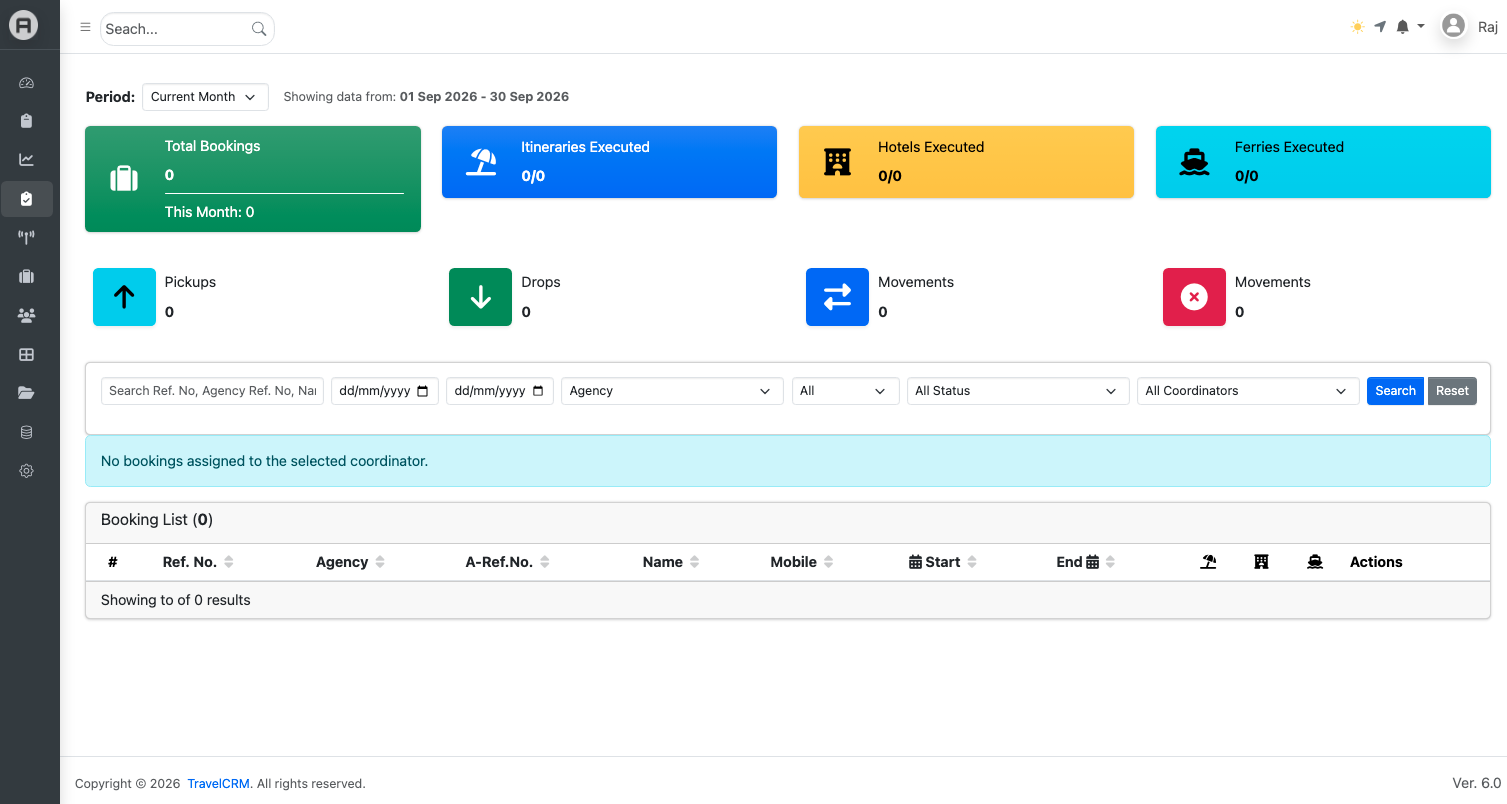Sort the table by Ref. No.
Image resolution: width=1507 pixels, height=804 pixels.
(198, 562)
